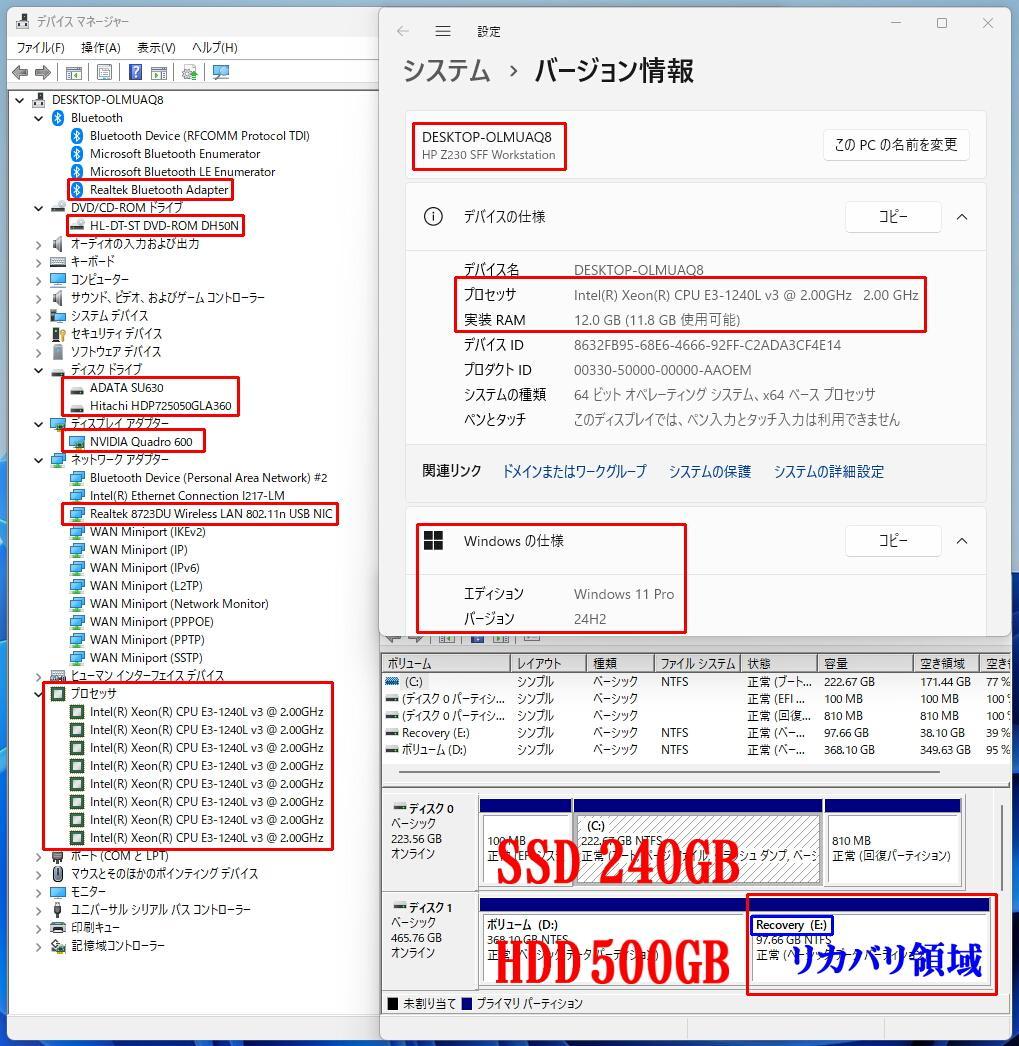Select NVIDIA Quadro 600 under display adapters
This screenshot has width=1019, height=1046.
[x=143, y=441]
